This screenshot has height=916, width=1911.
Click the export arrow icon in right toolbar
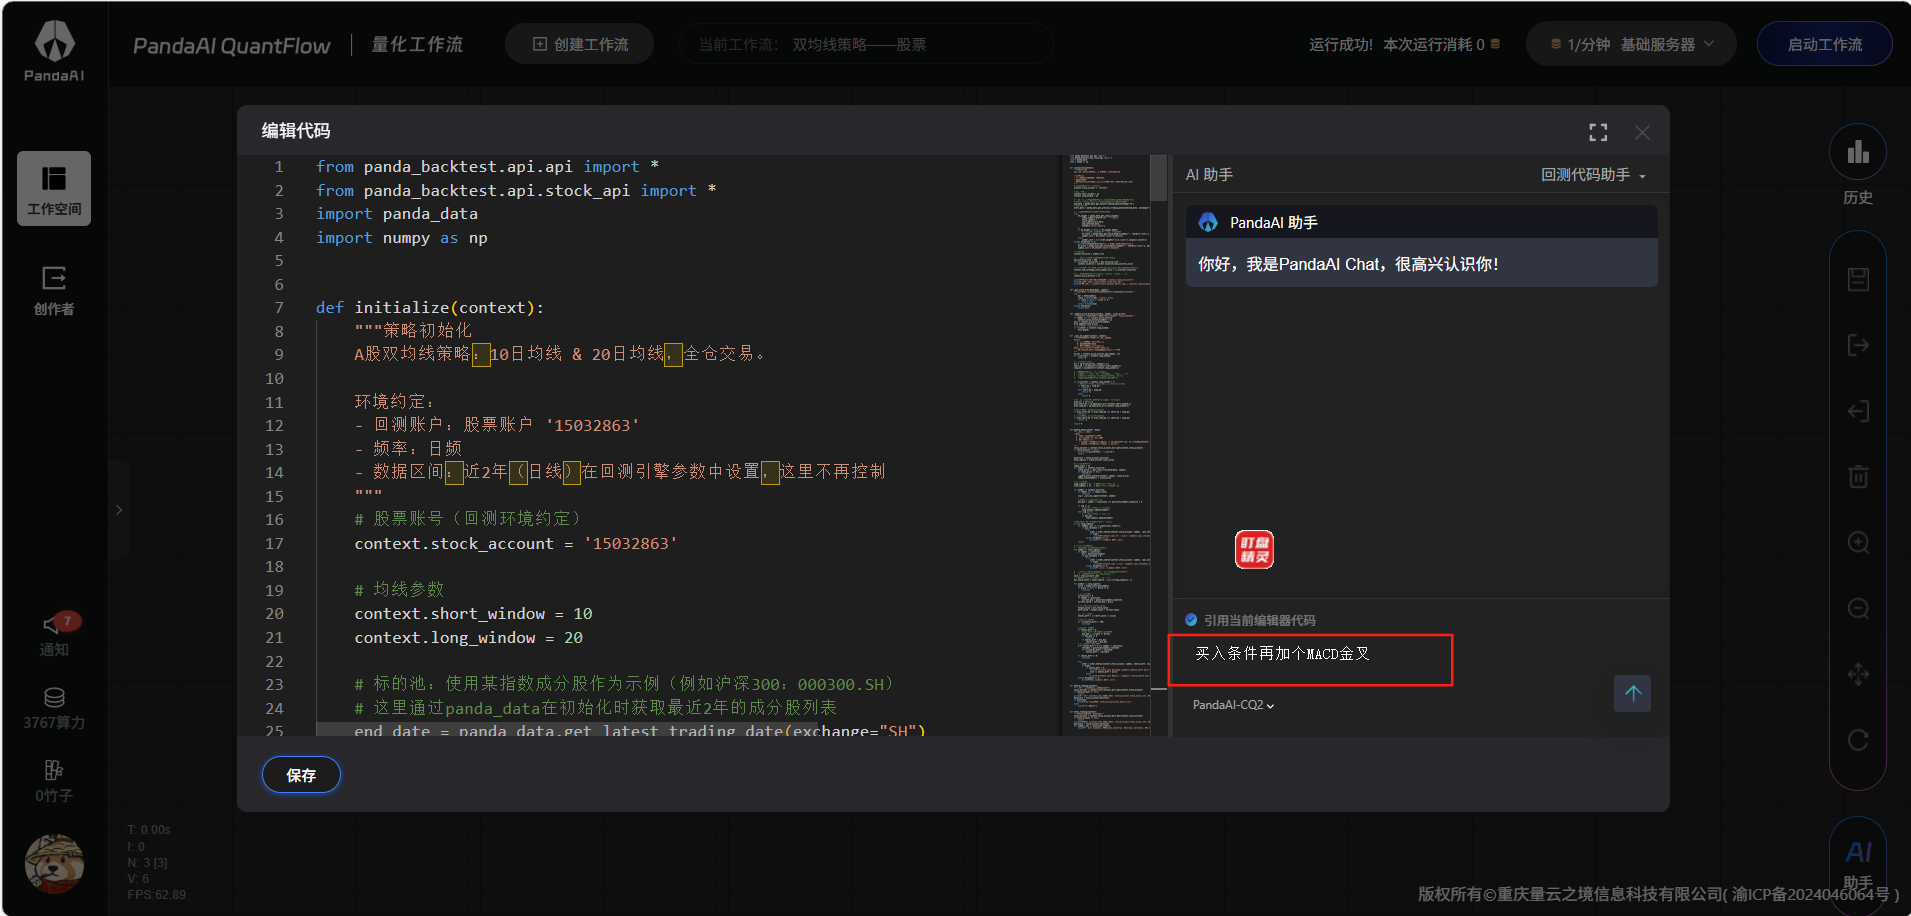(1858, 345)
